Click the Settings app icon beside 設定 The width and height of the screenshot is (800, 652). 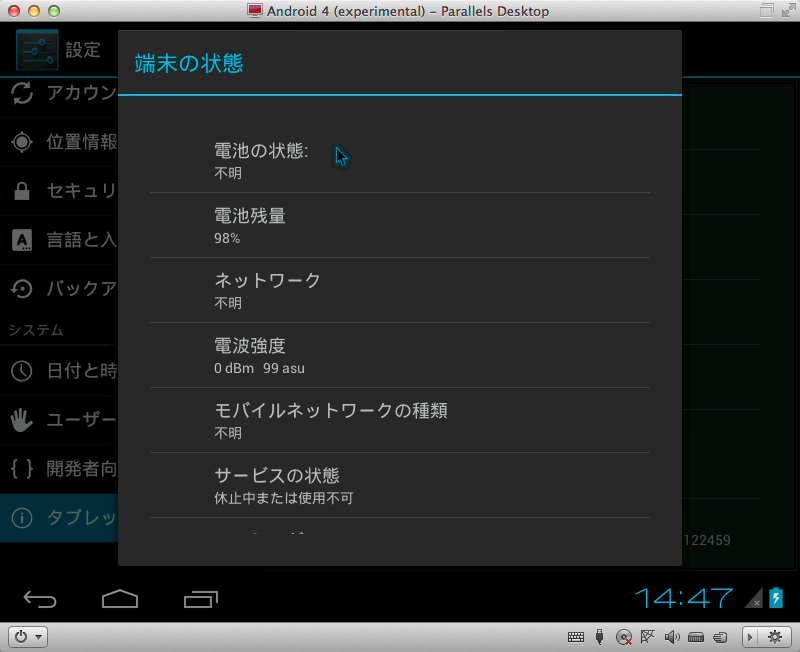[x=37, y=49]
